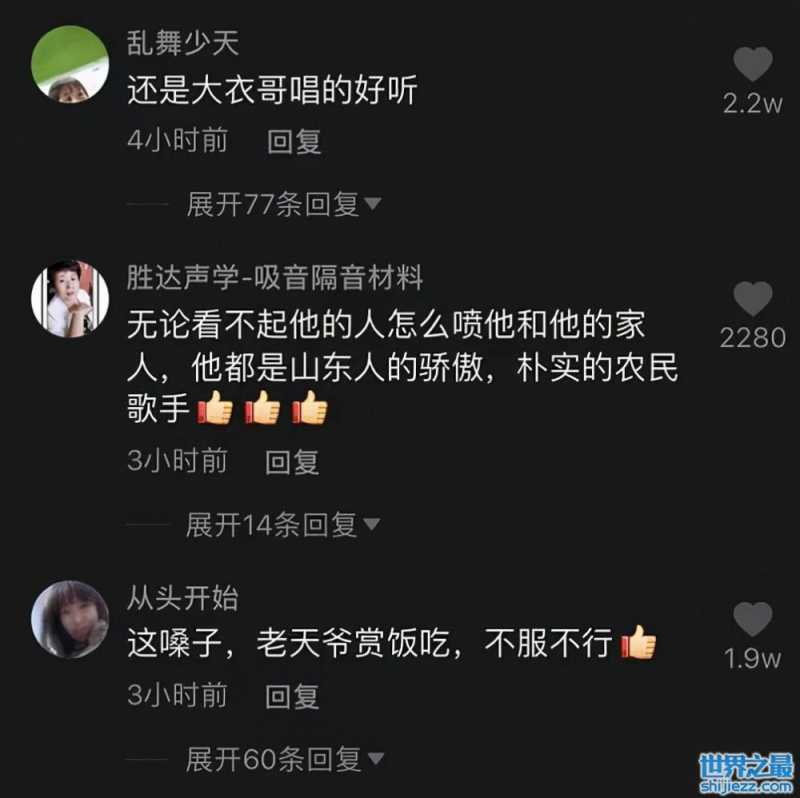The height and width of the screenshot is (798, 800).
Task: Select the comment text 还是大衣哥唱的好听
Action: [x=272, y=90]
